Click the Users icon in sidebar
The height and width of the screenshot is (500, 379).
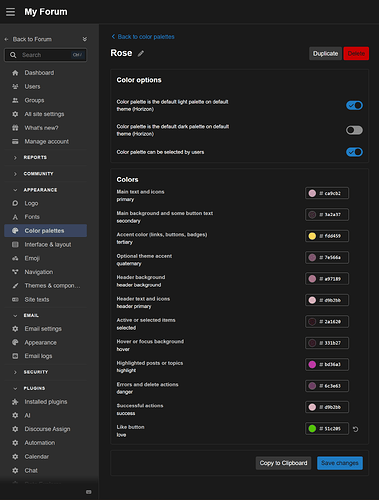click(x=15, y=87)
